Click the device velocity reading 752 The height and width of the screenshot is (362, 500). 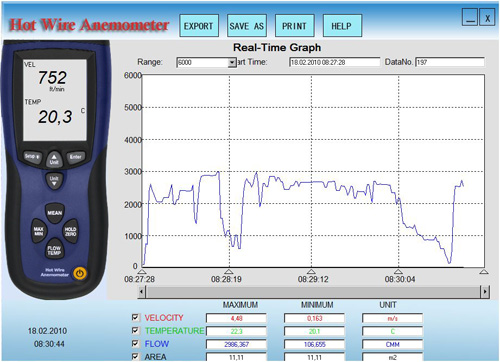coord(52,77)
